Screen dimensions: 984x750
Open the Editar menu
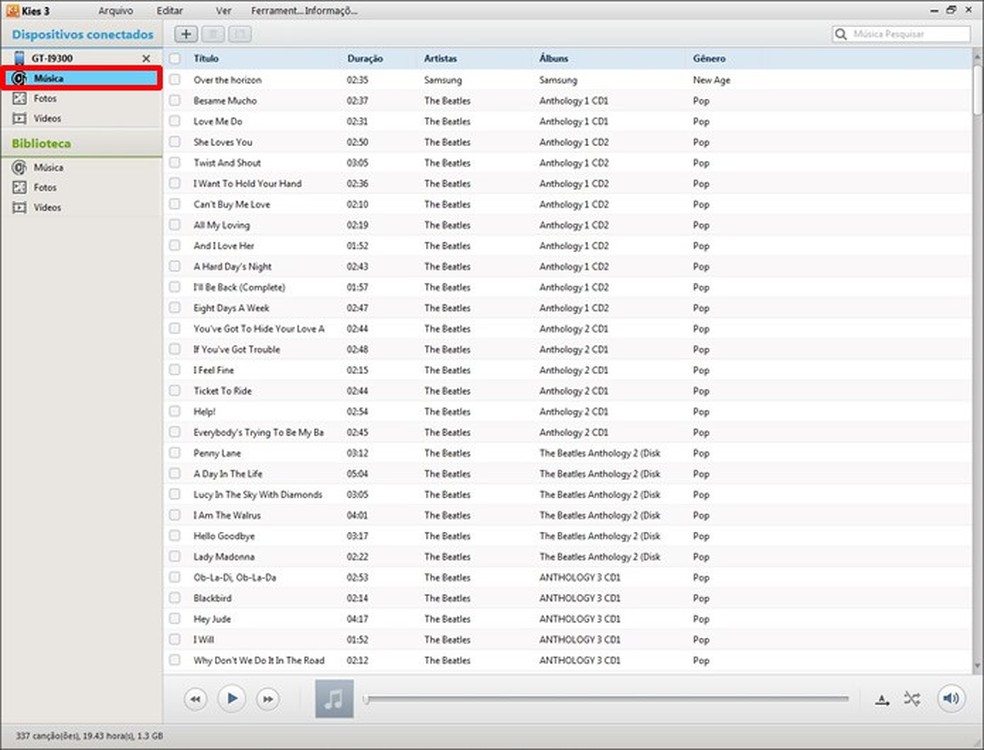coord(170,11)
